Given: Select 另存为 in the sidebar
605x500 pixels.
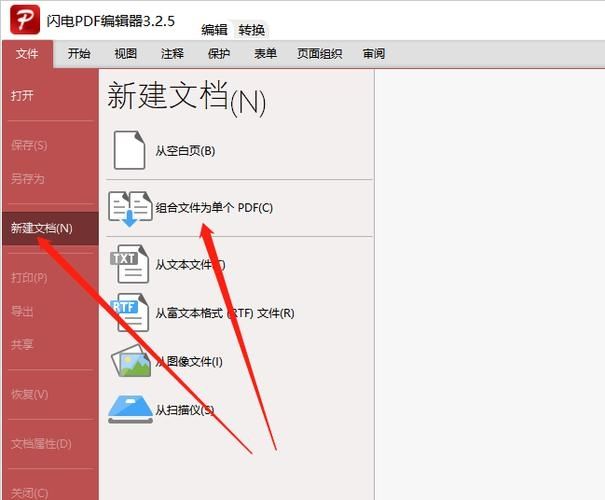Looking at the screenshot, I should (27, 179).
